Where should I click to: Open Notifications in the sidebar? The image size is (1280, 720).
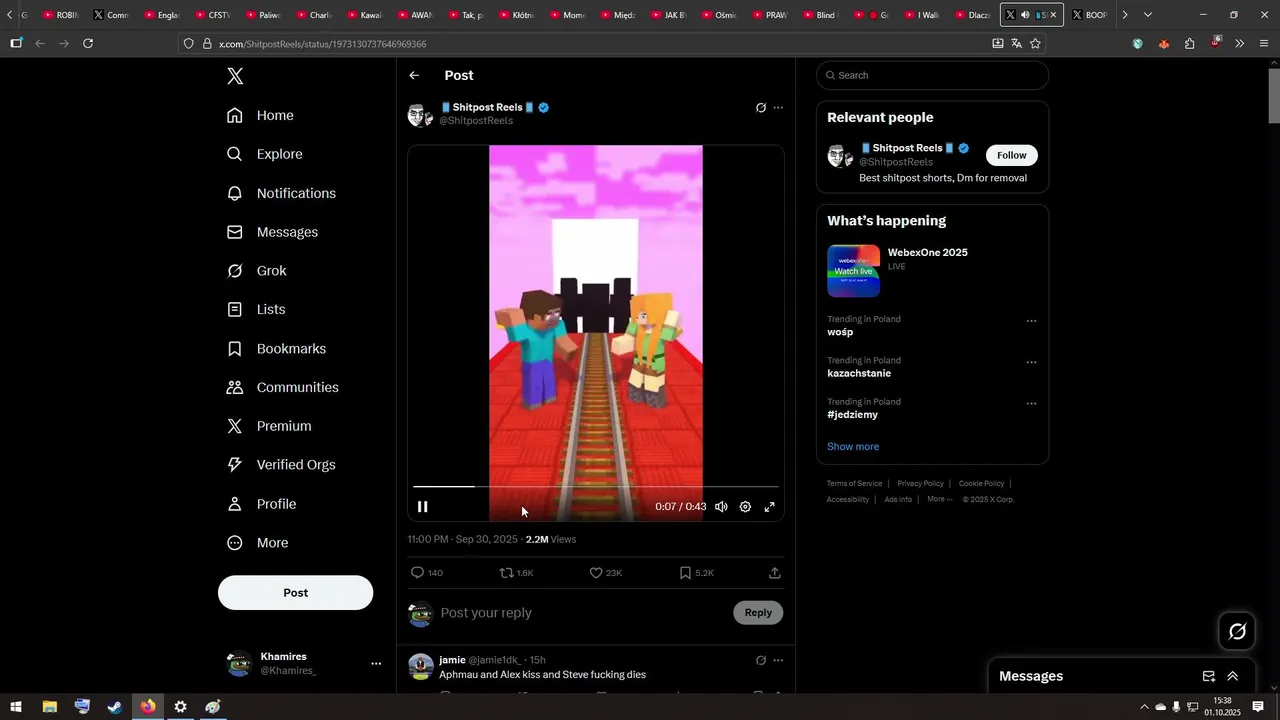pyautogui.click(x=282, y=193)
